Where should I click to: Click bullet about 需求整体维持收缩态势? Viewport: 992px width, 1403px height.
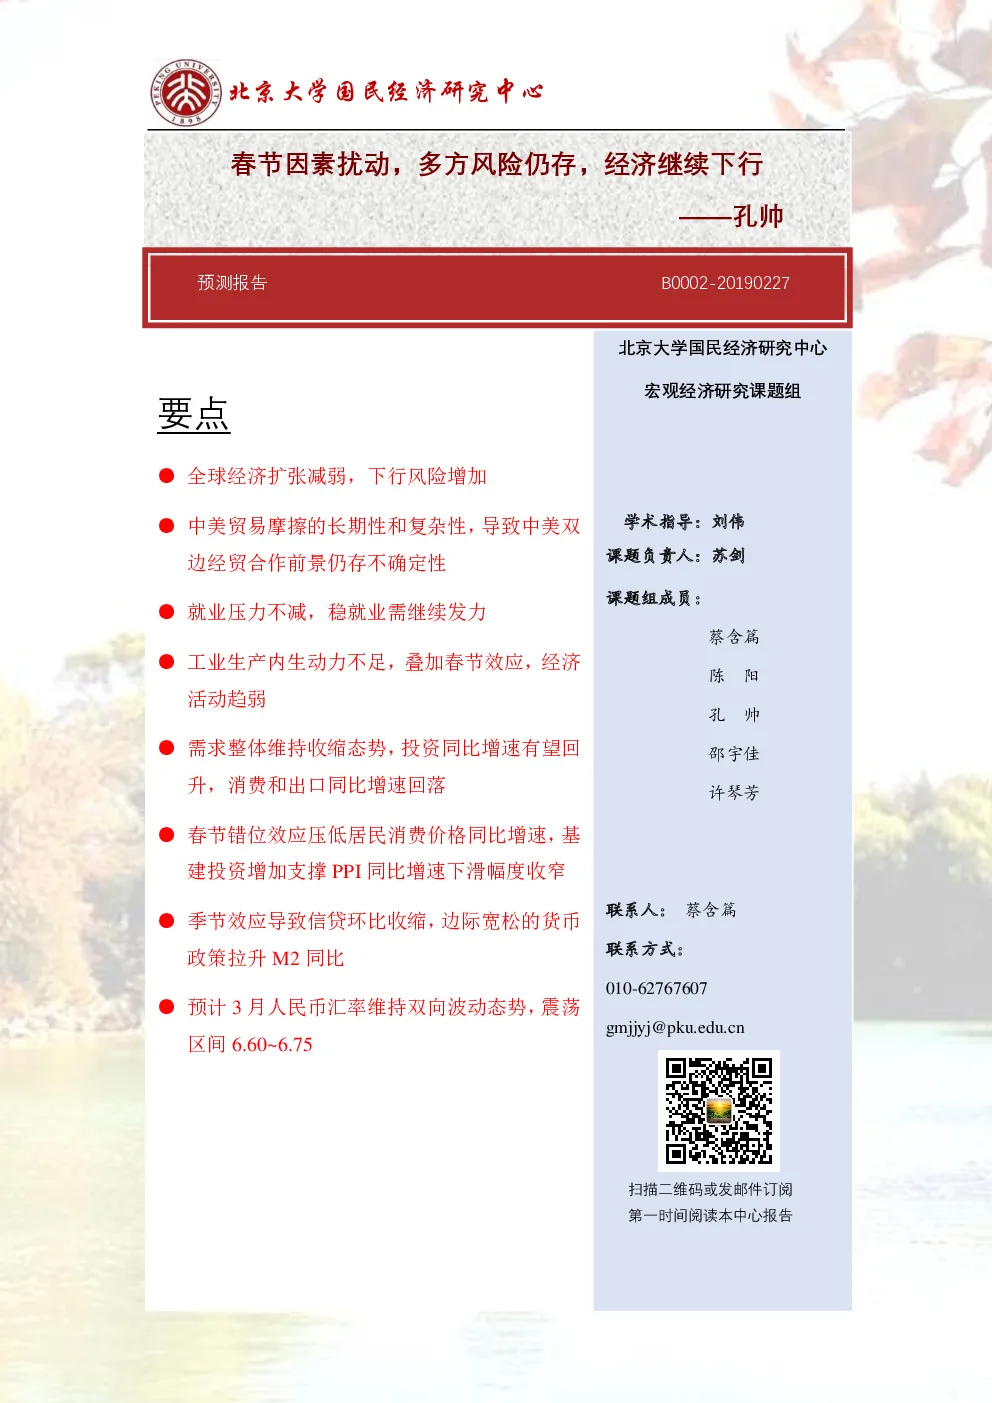[384, 766]
